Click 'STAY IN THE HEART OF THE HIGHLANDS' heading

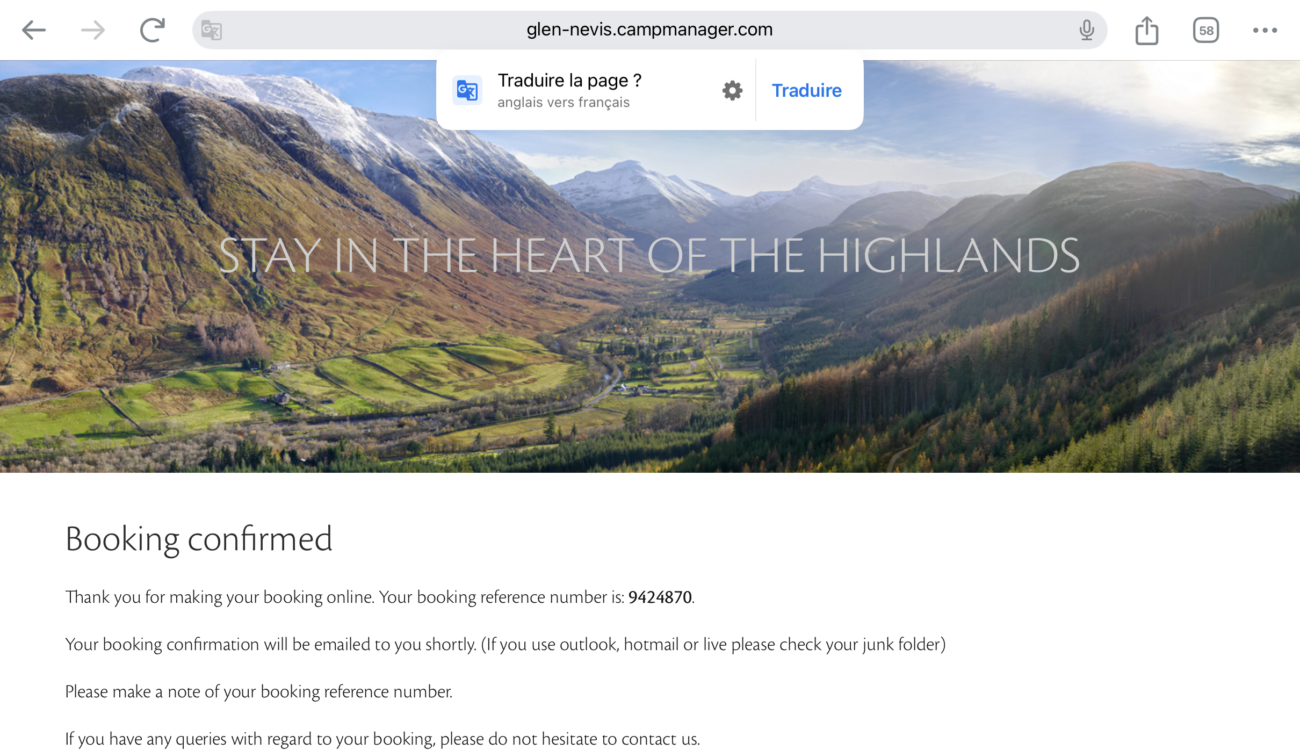click(x=649, y=256)
